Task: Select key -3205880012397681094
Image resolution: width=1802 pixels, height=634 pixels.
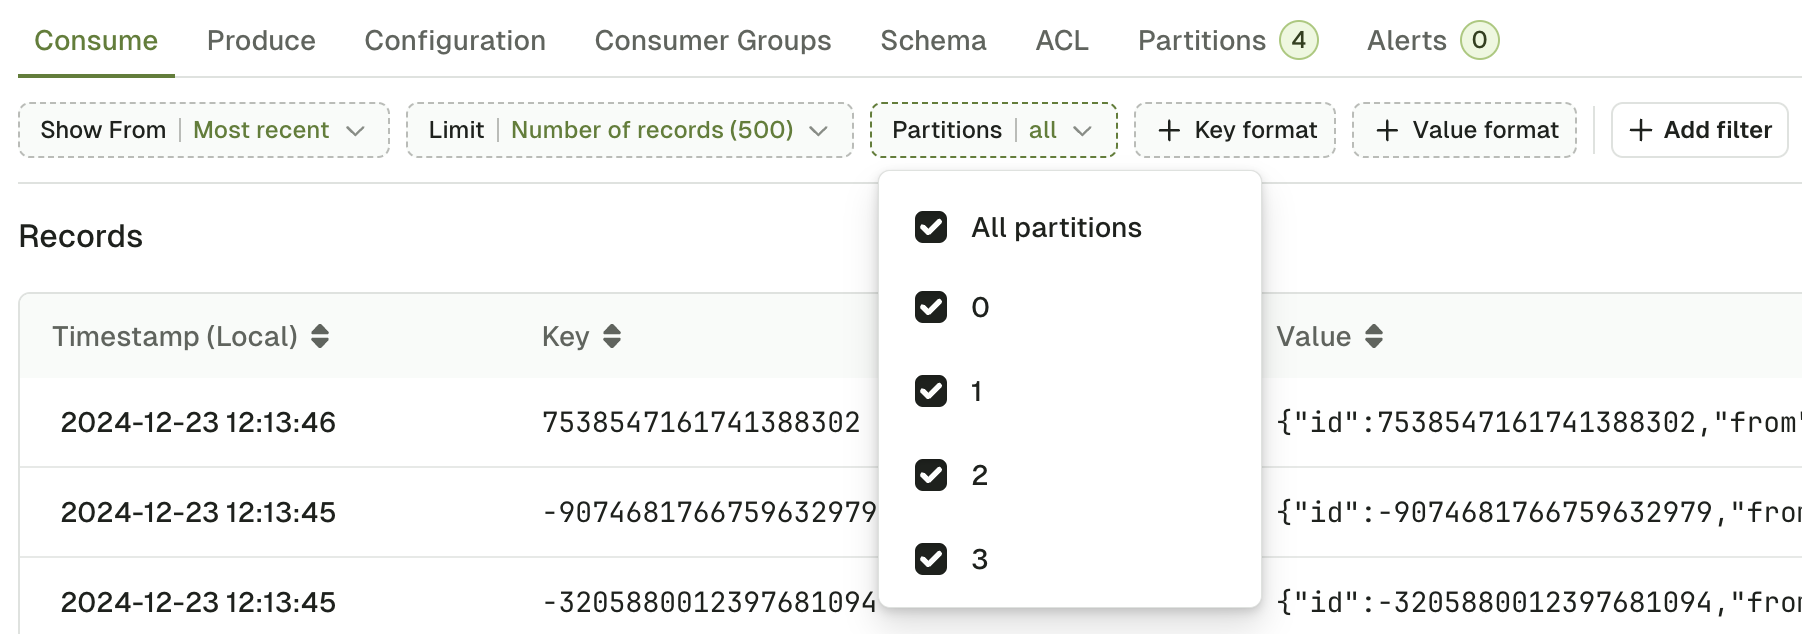Action: pos(709,602)
